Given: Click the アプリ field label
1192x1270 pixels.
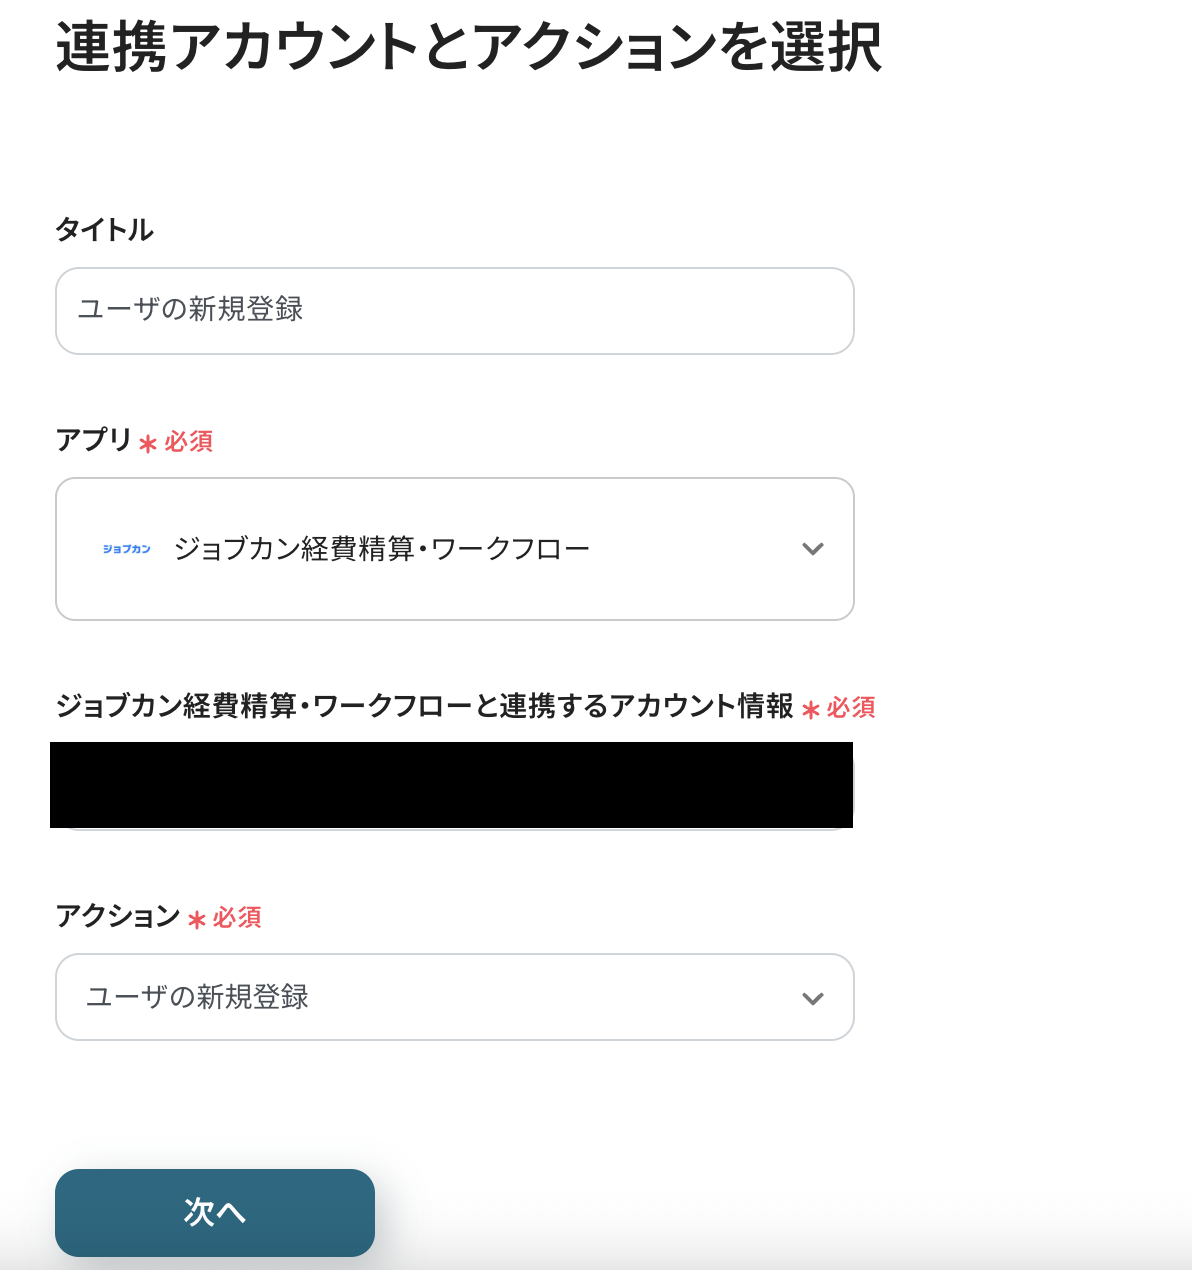Looking at the screenshot, I should tap(94, 440).
